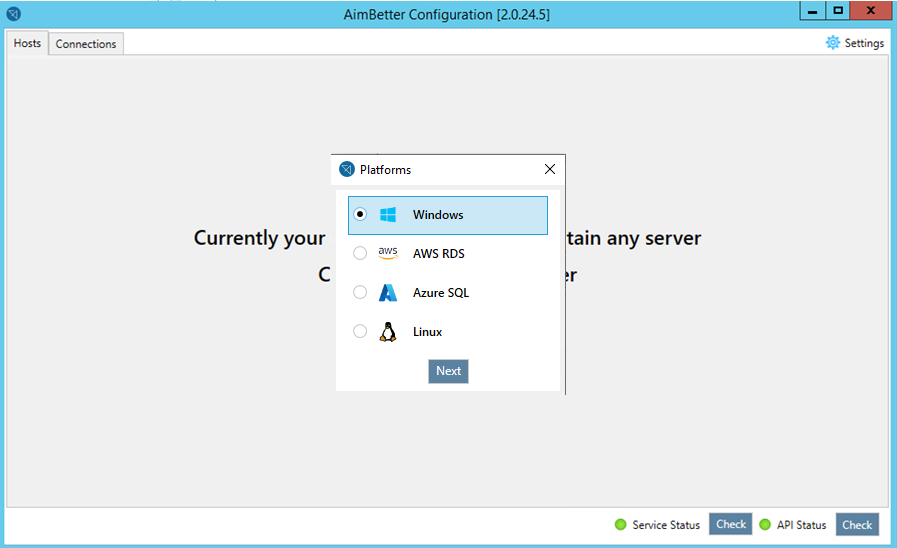Click the green Service Status indicator
This screenshot has height=548, width=897.
621,525
